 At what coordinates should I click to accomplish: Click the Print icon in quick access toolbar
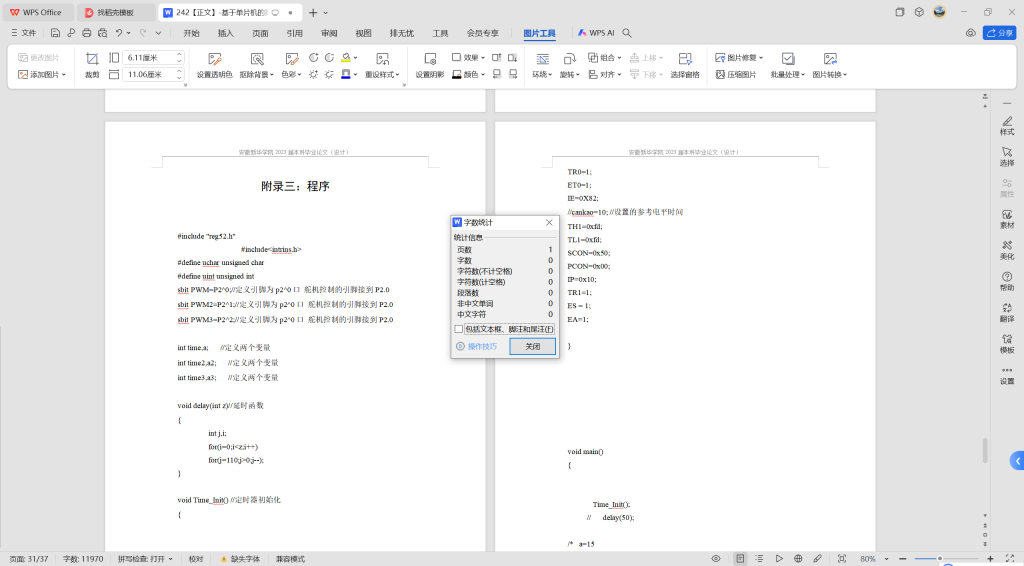click(x=86, y=33)
